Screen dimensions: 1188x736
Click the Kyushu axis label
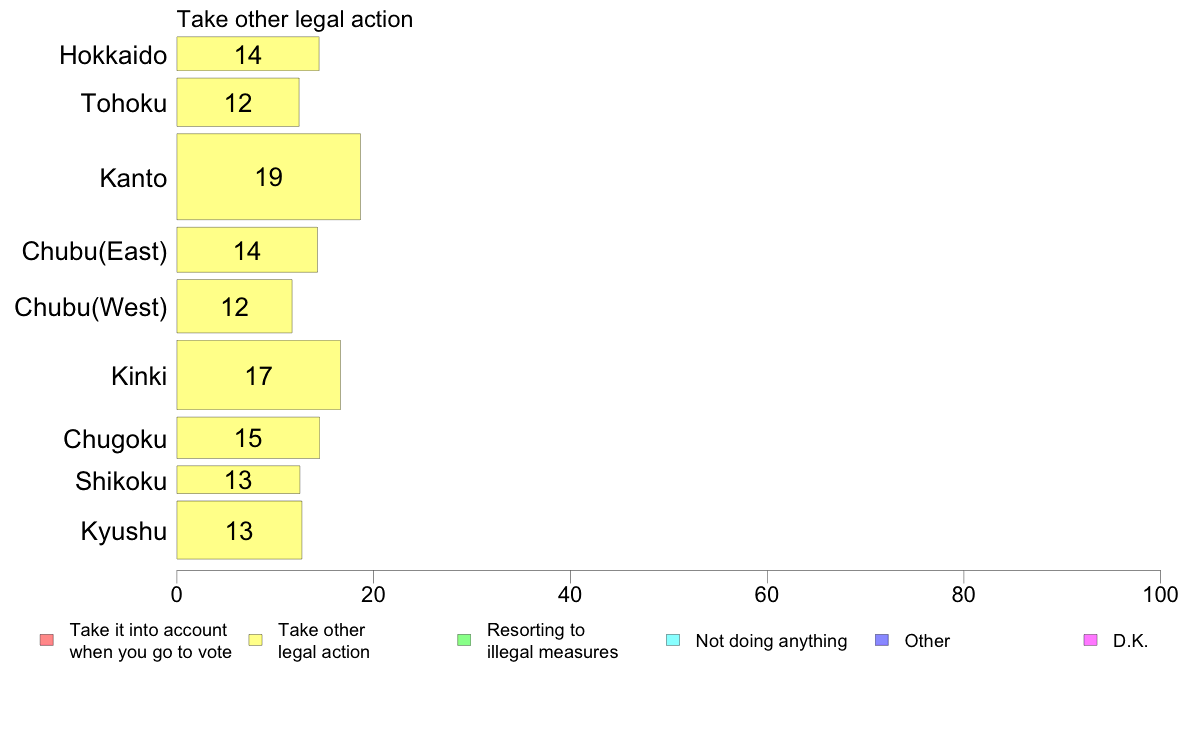pyautogui.click(x=123, y=531)
